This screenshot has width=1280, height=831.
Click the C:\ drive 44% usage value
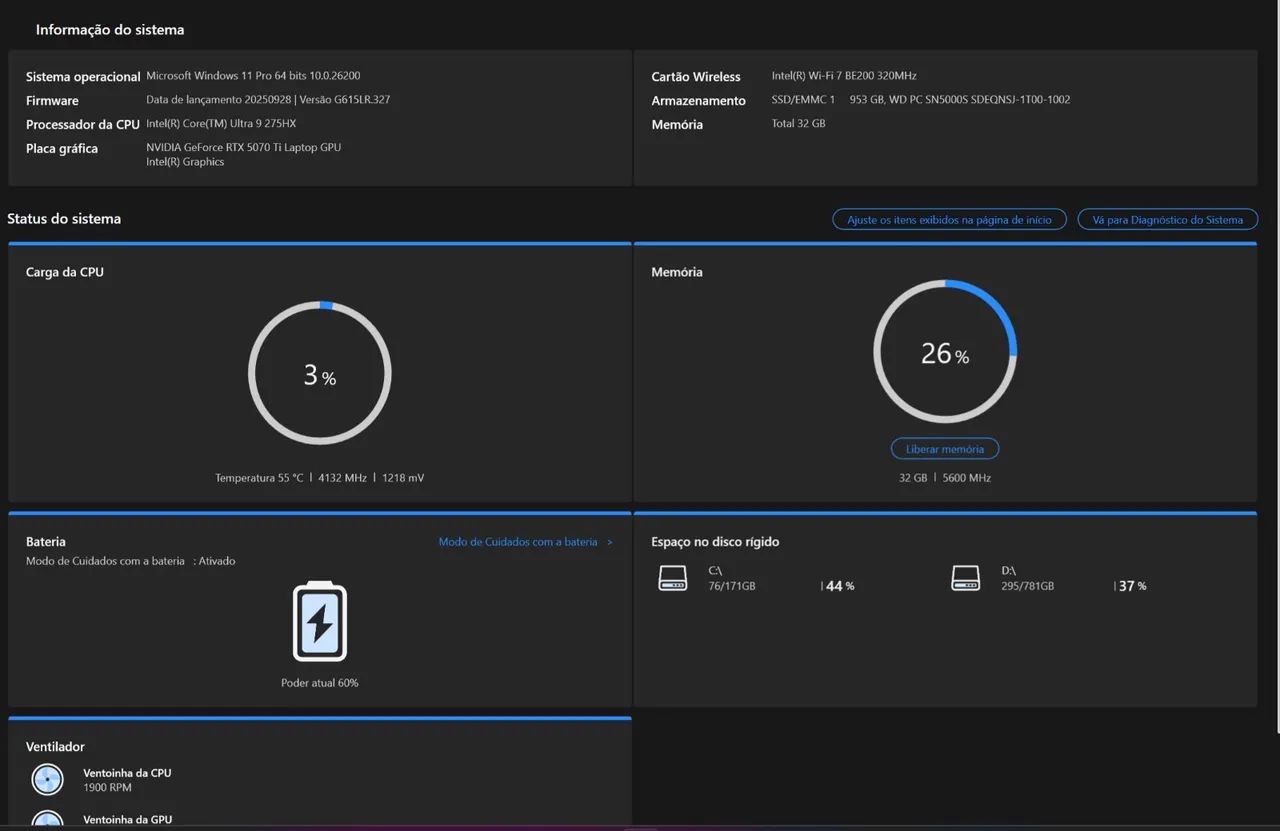(x=839, y=586)
